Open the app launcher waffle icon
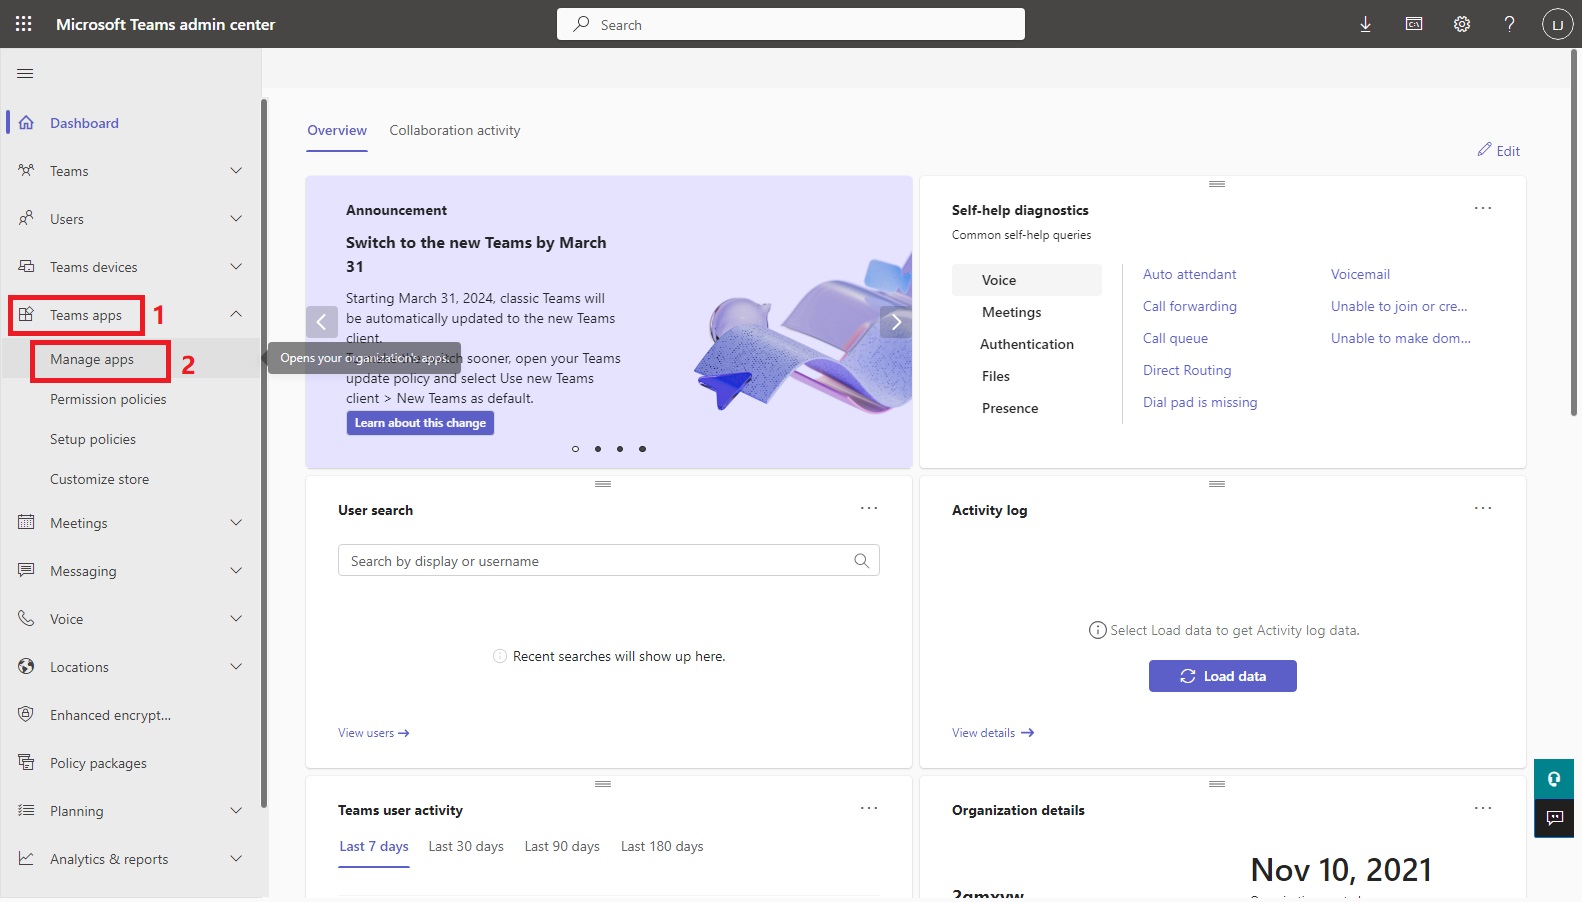Image resolution: width=1582 pixels, height=902 pixels. pos(24,24)
